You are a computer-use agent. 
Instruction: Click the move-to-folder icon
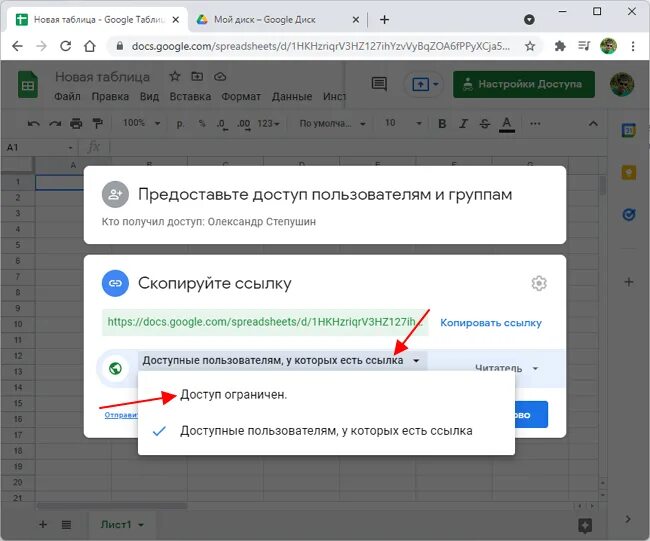[197, 76]
